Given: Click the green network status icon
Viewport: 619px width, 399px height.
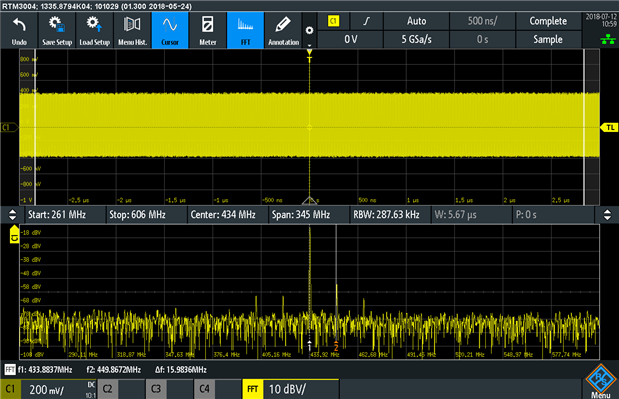Looking at the screenshot, I should pos(608,39).
